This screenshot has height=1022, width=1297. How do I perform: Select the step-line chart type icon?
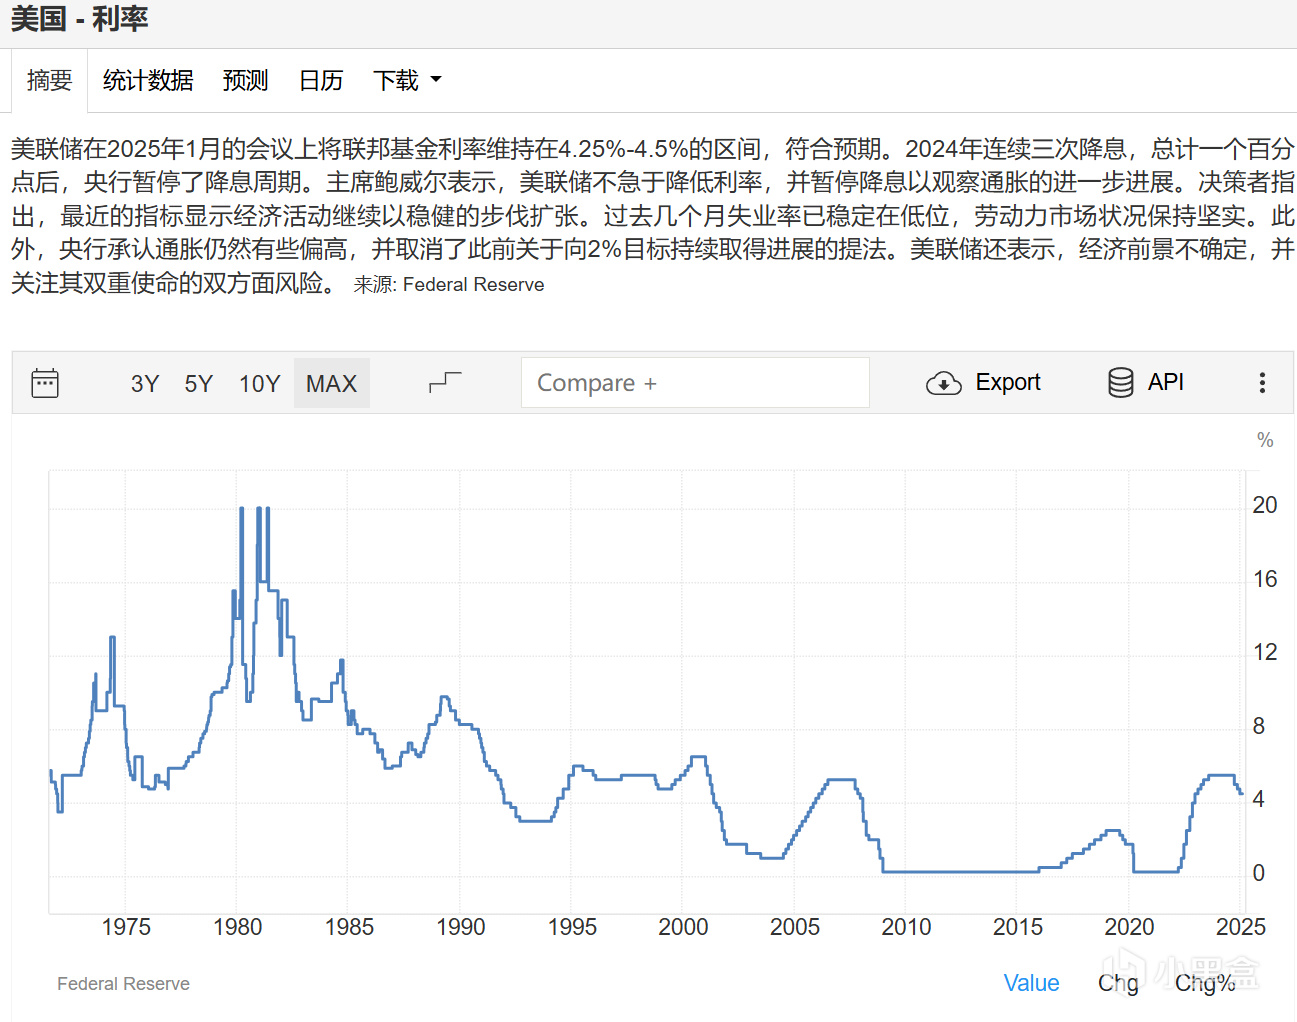tap(445, 383)
